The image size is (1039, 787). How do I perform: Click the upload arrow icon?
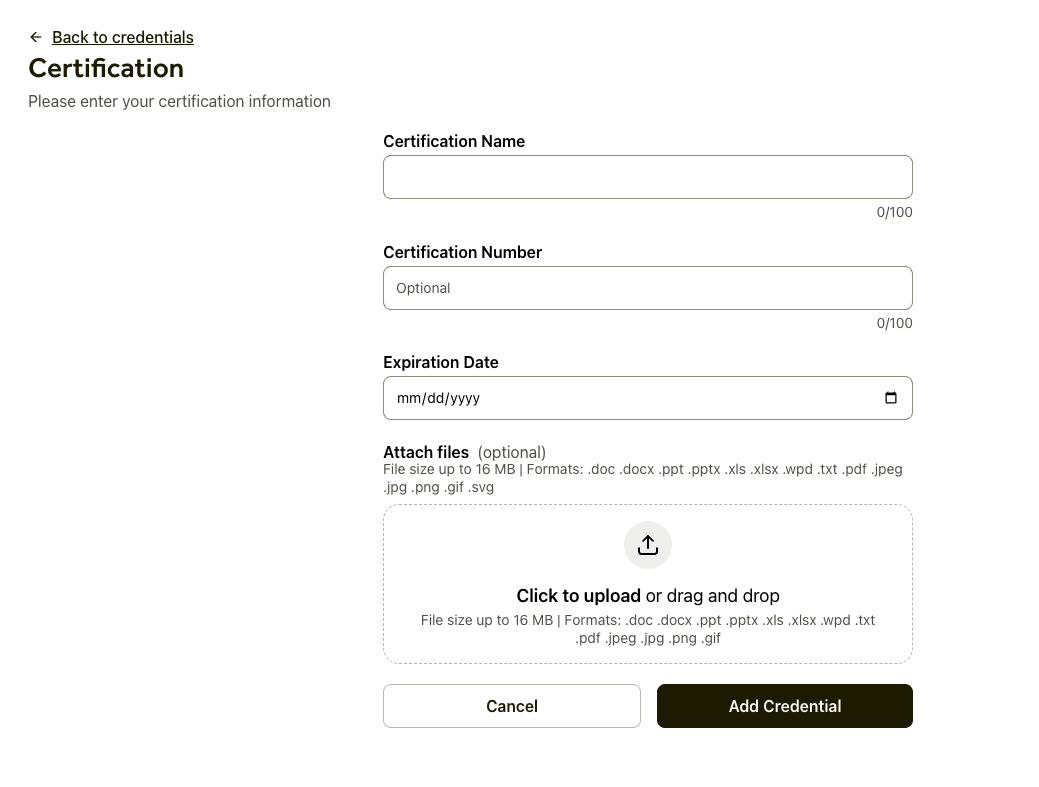coord(648,545)
